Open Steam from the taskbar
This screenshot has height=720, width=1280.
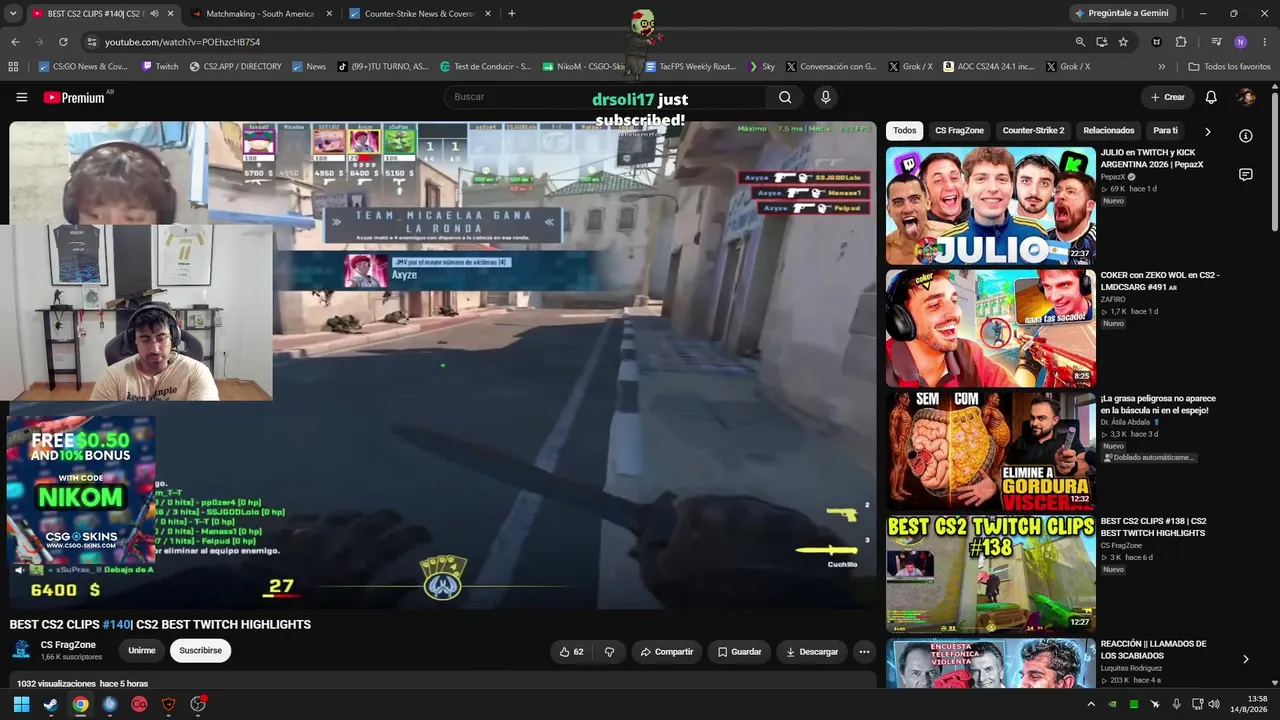51,704
